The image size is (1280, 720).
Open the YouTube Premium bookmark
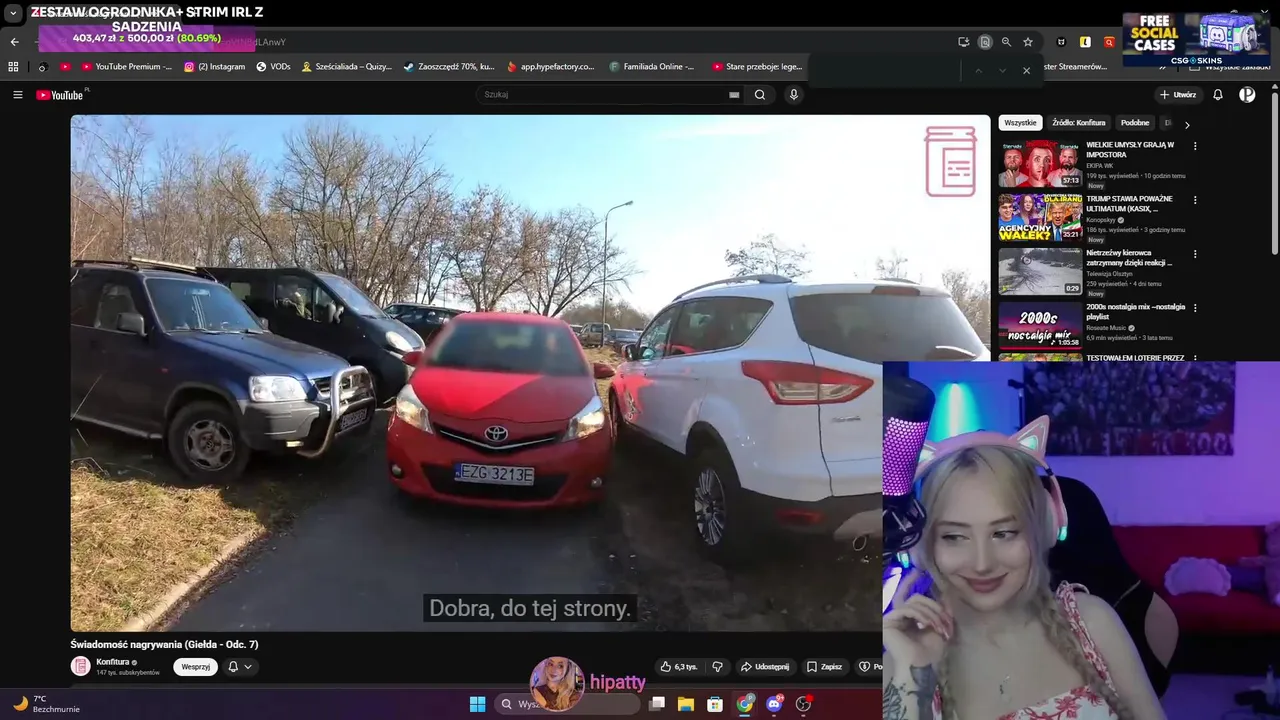tap(126, 67)
